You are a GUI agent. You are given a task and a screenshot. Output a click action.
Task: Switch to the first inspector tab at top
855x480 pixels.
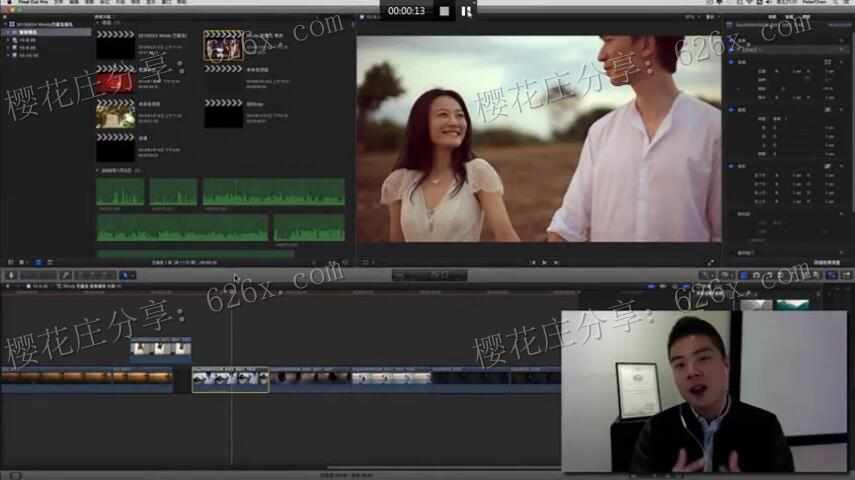tap(772, 17)
